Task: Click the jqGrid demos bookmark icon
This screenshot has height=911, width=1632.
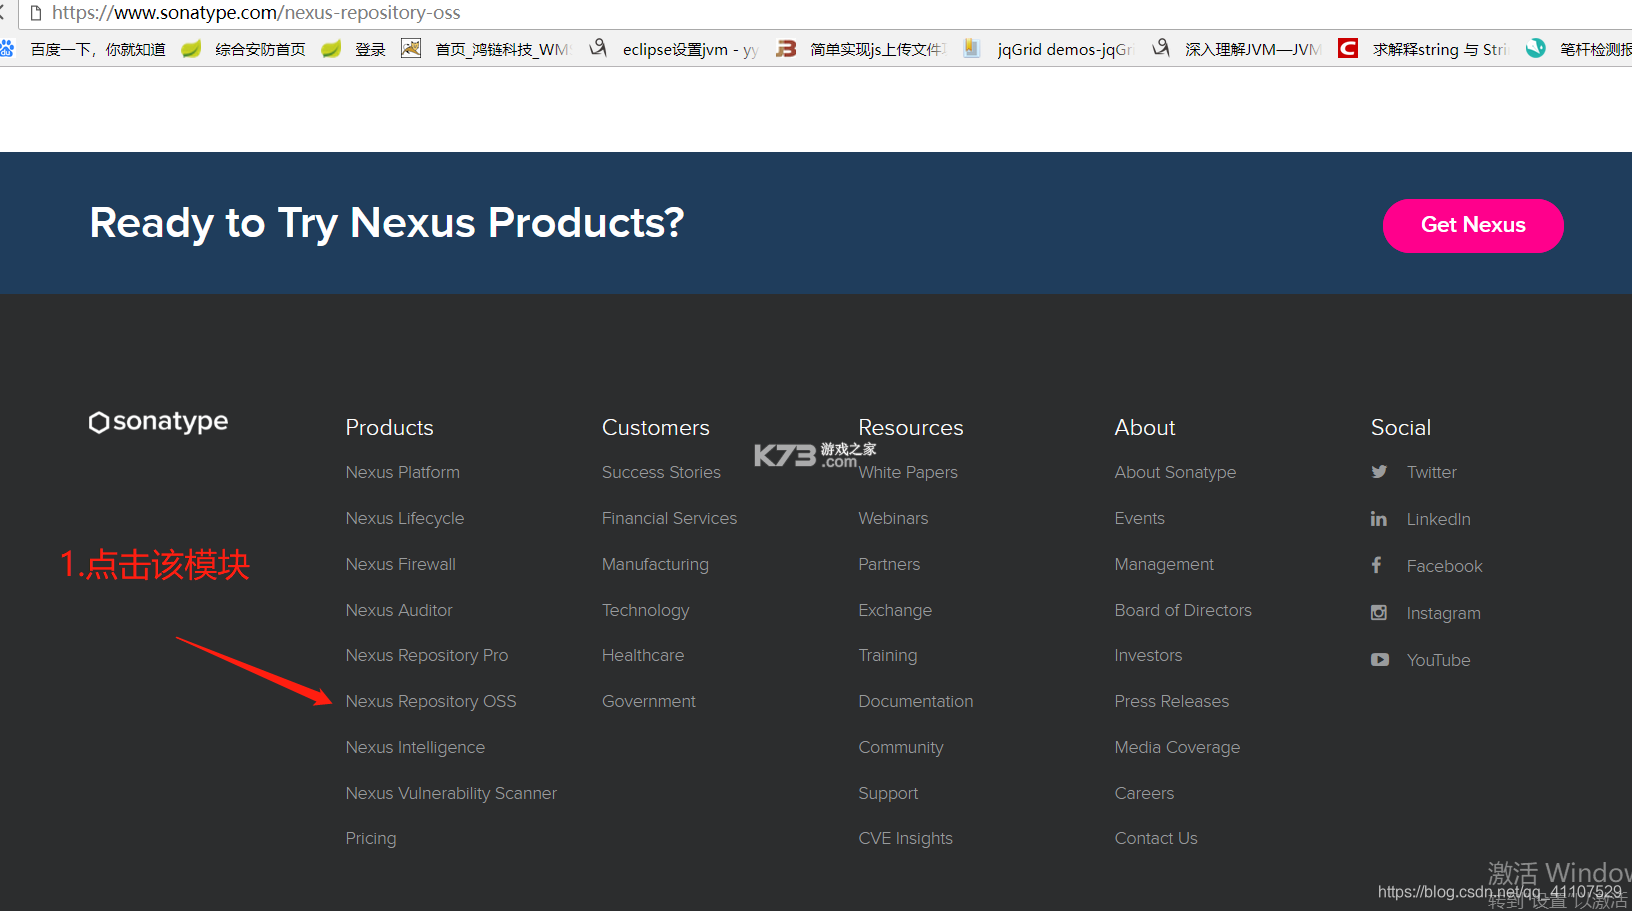Action: [x=971, y=48]
